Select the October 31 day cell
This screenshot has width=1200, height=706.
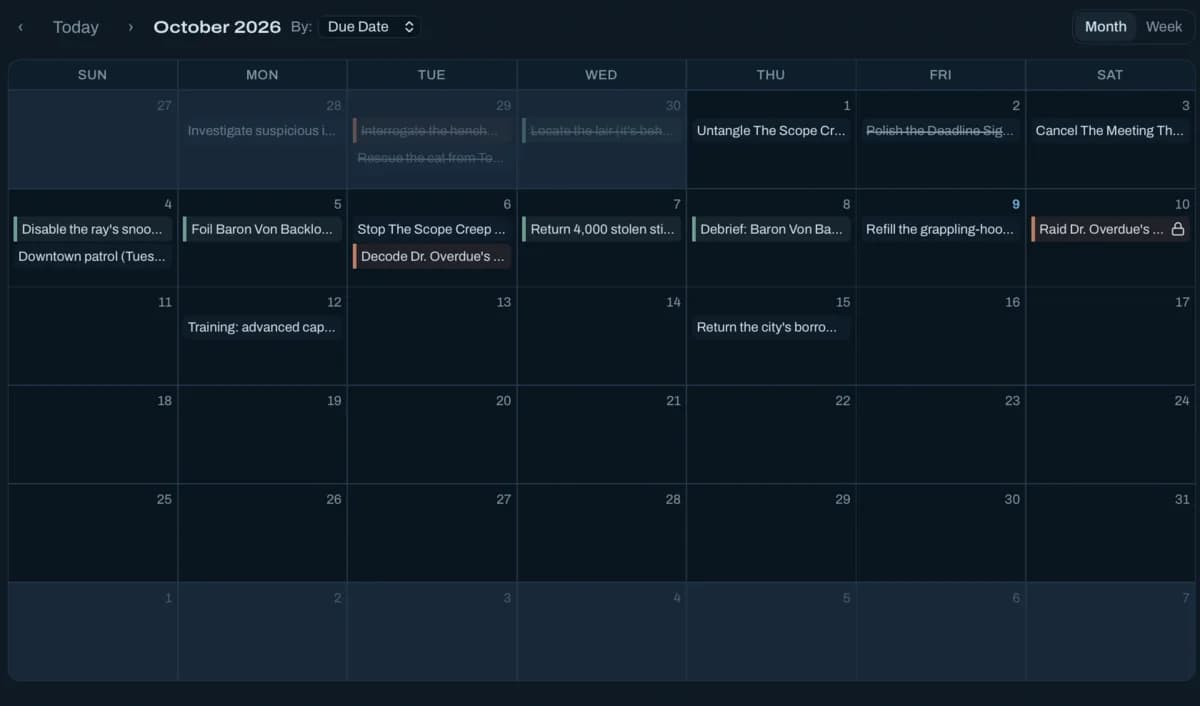pyautogui.click(x=1110, y=533)
